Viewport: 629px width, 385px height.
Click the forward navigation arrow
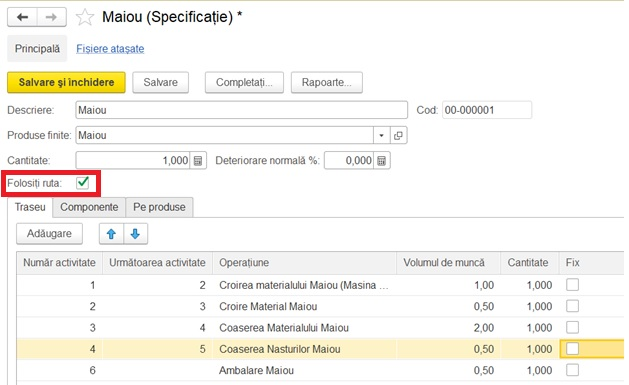click(x=51, y=17)
